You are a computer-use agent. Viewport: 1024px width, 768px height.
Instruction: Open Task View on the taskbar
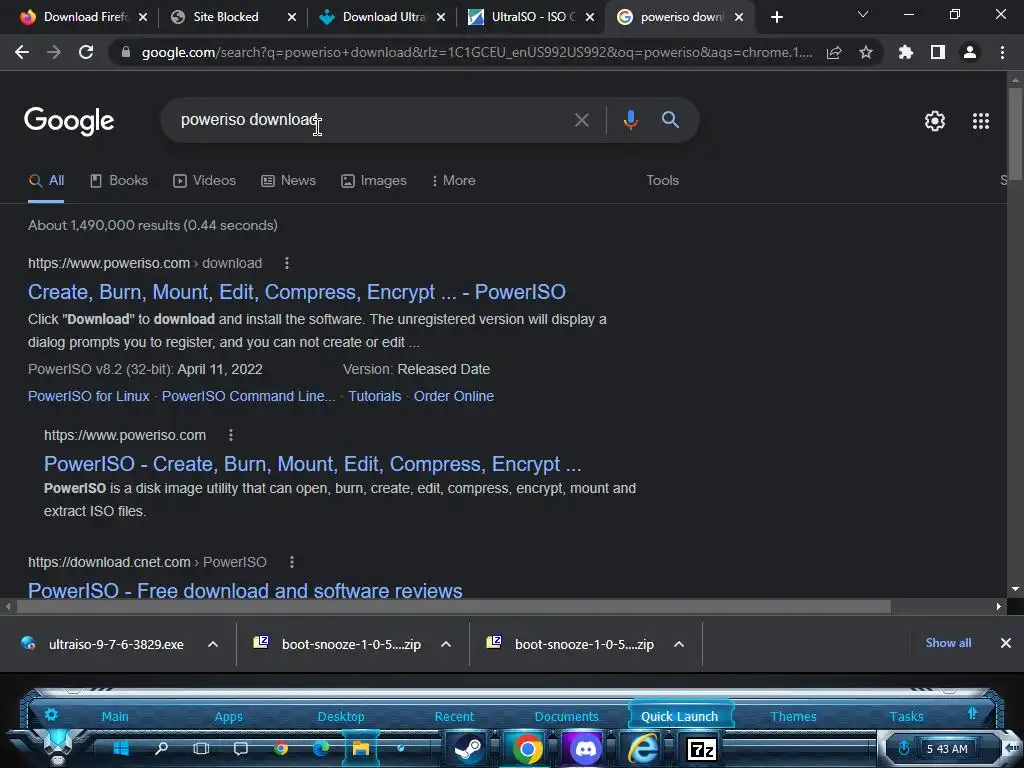point(201,748)
